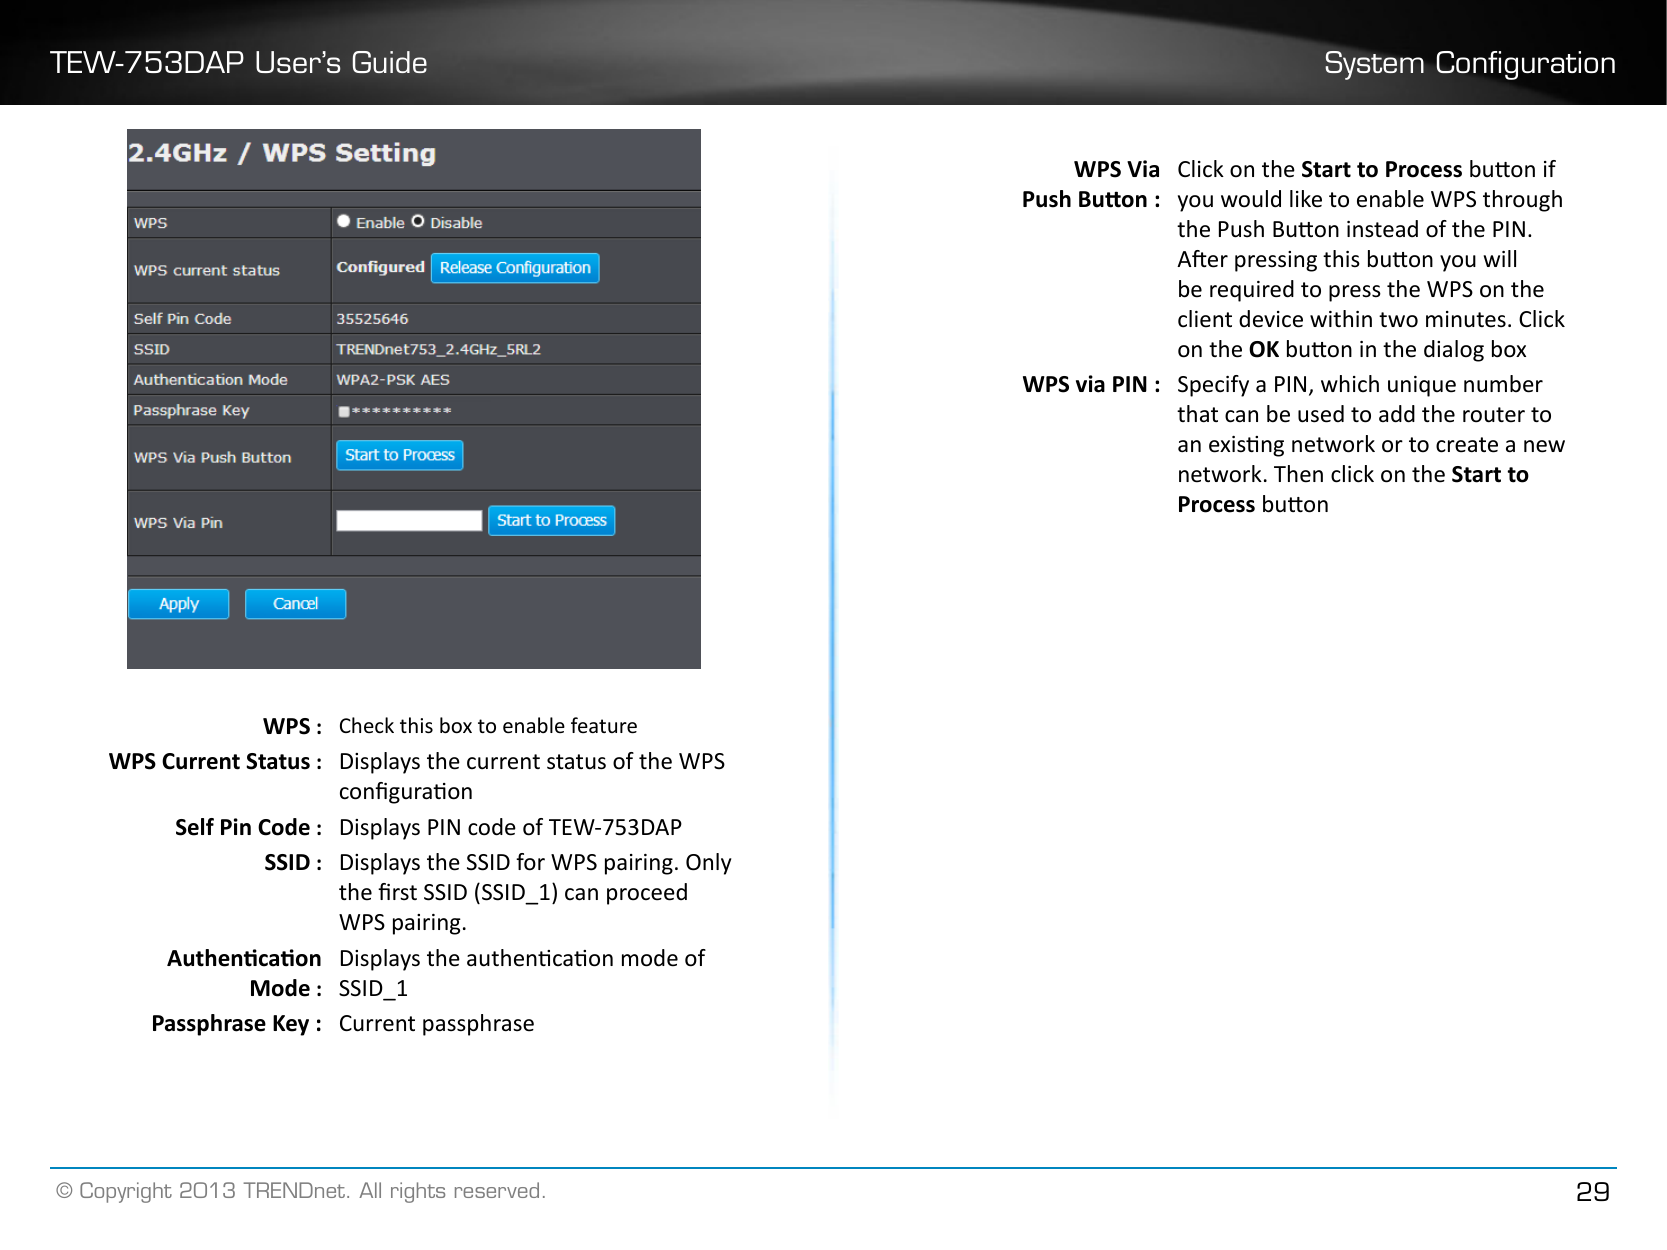Screen dimensions: 1667x1250
Task: Click the Passphrase Key label in panel
Action: point(191,411)
